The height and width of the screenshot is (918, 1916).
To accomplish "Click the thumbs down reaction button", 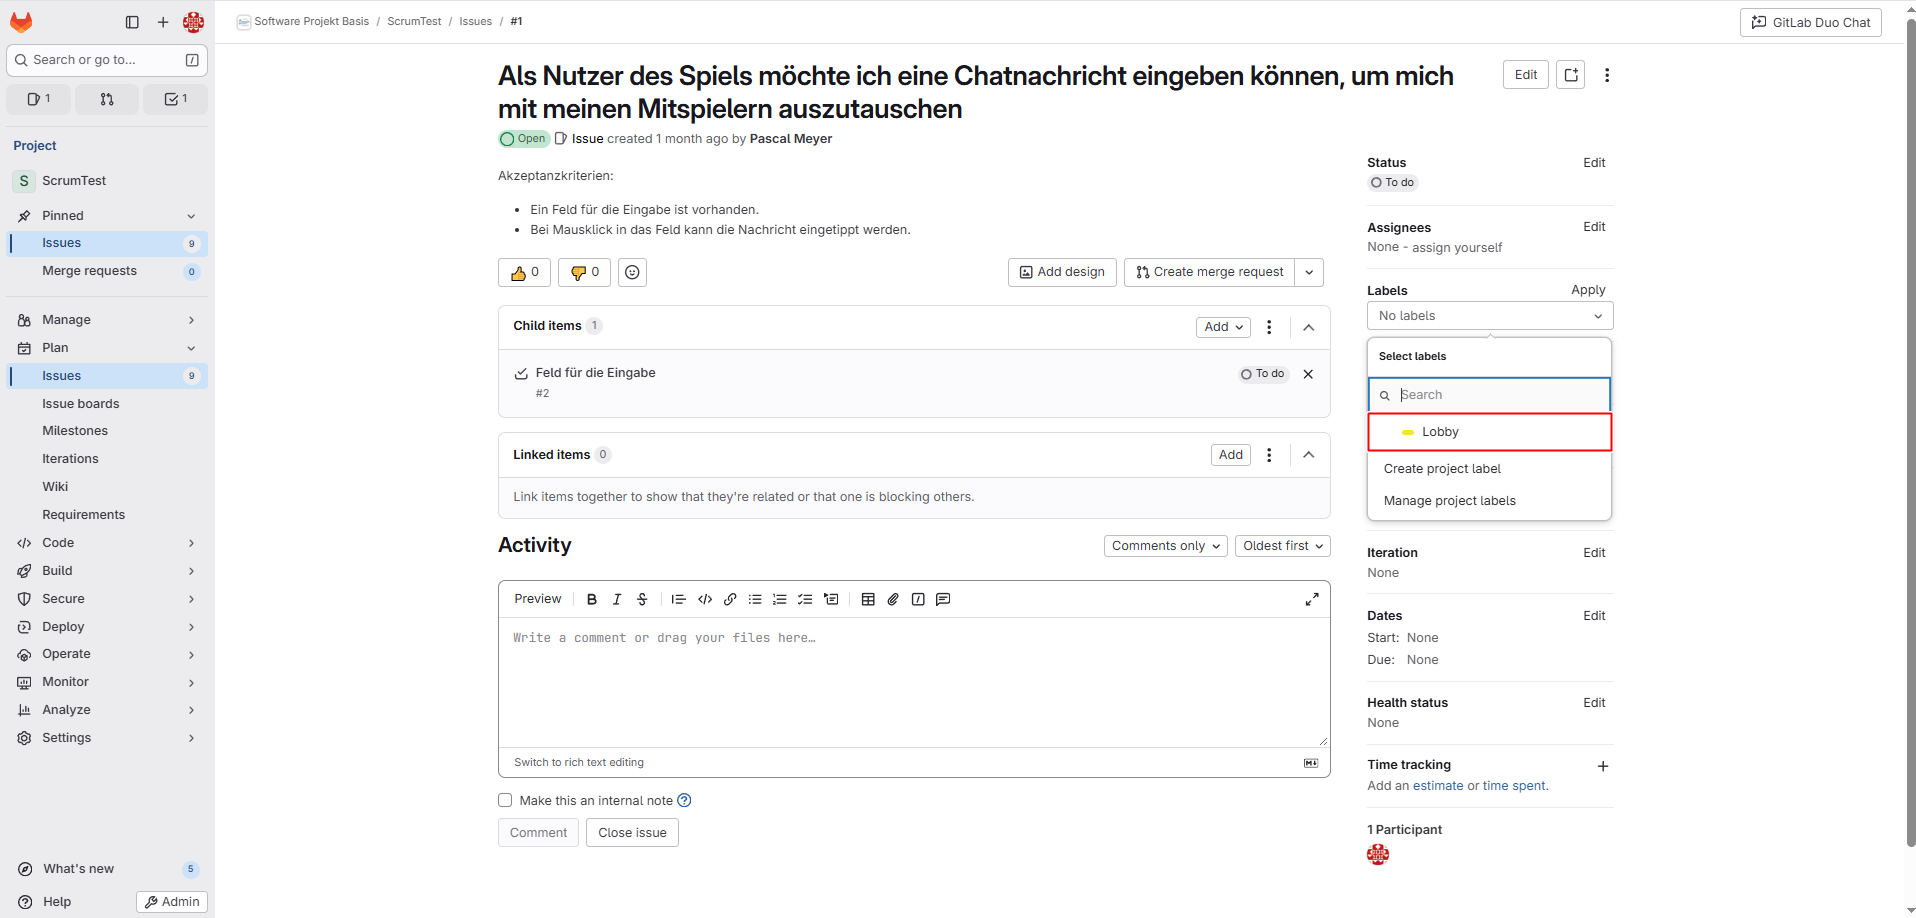I will pyautogui.click(x=584, y=272).
